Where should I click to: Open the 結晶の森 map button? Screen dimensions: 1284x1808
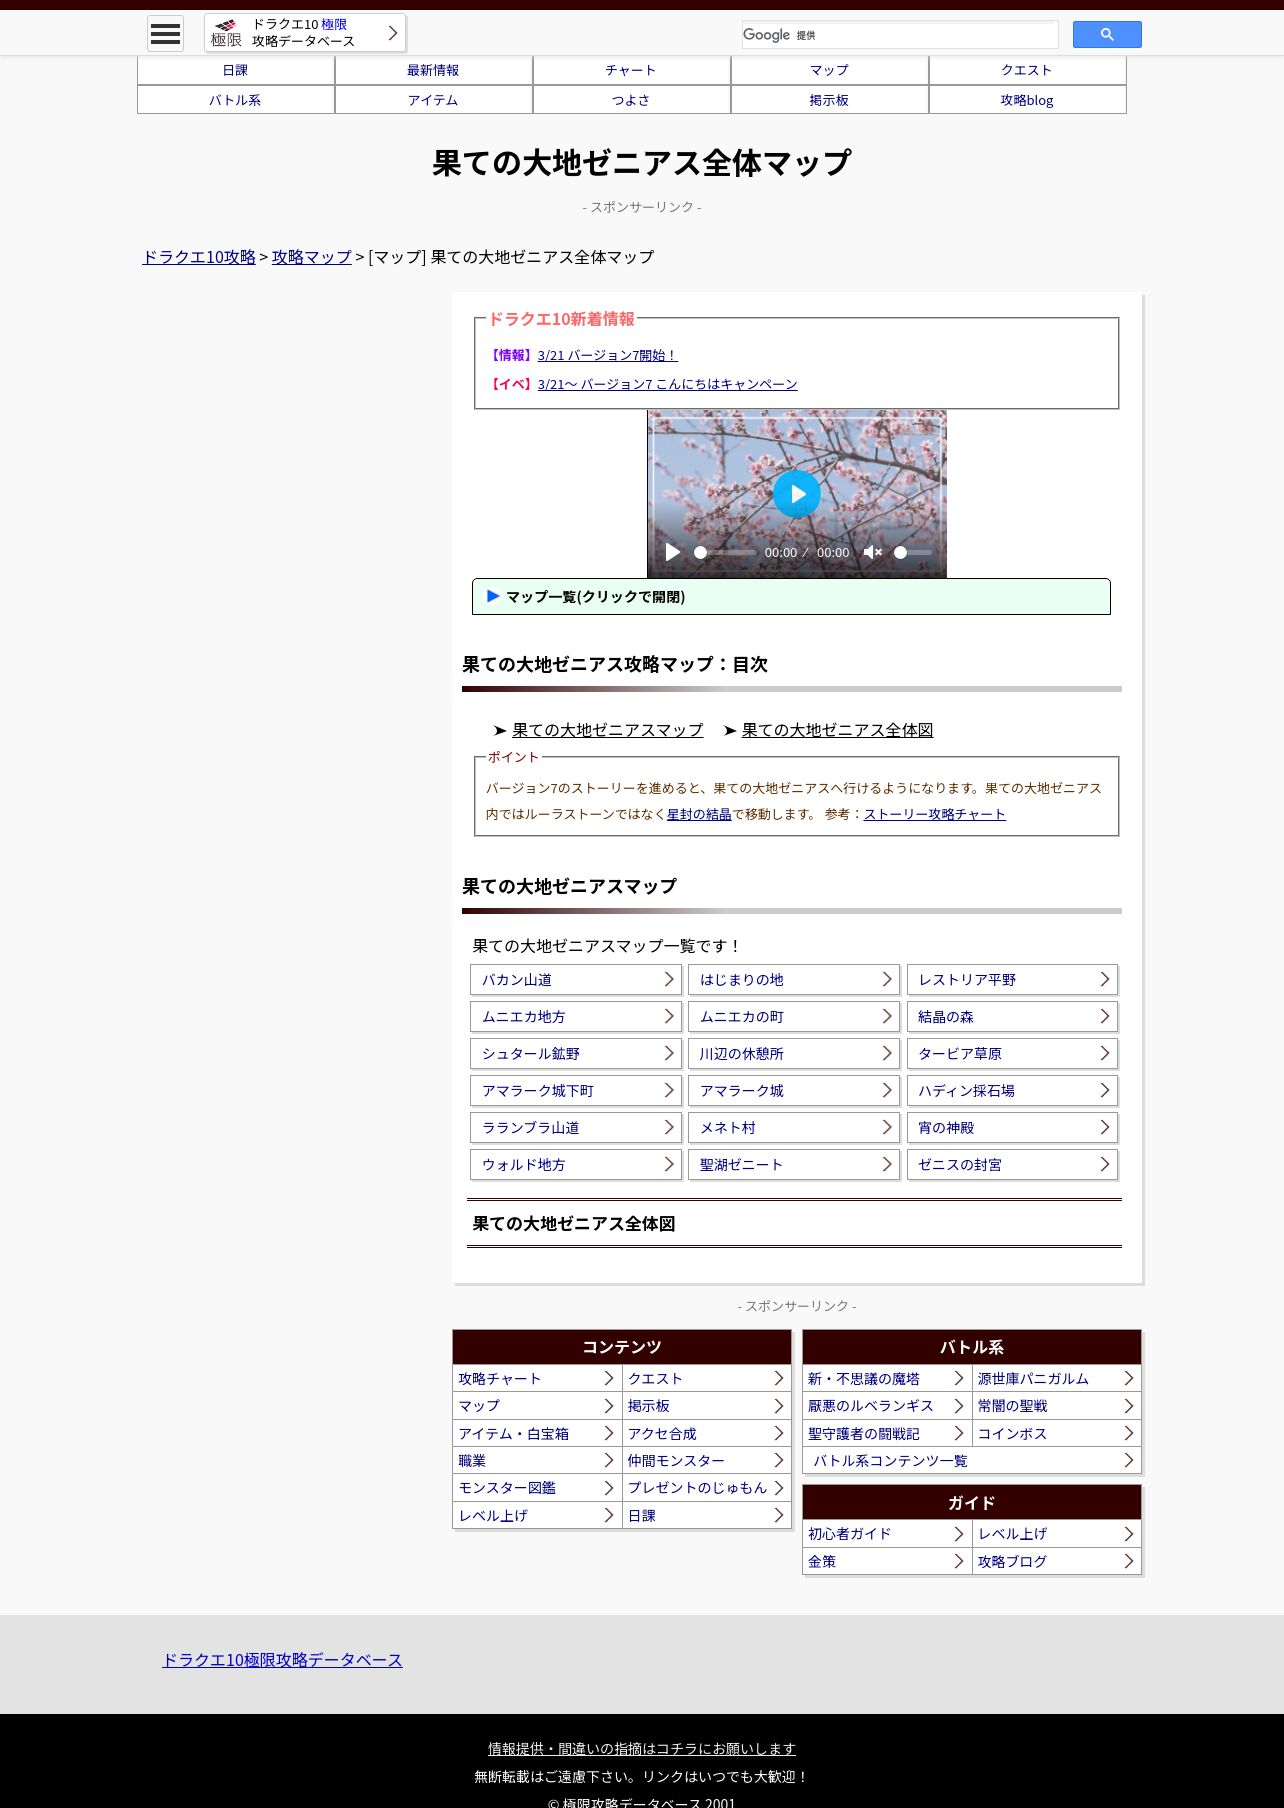tap(1012, 1017)
